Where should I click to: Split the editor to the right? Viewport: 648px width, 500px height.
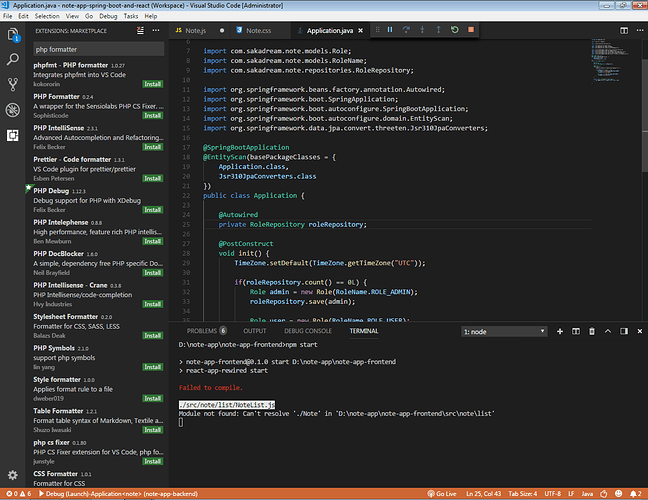click(624, 31)
